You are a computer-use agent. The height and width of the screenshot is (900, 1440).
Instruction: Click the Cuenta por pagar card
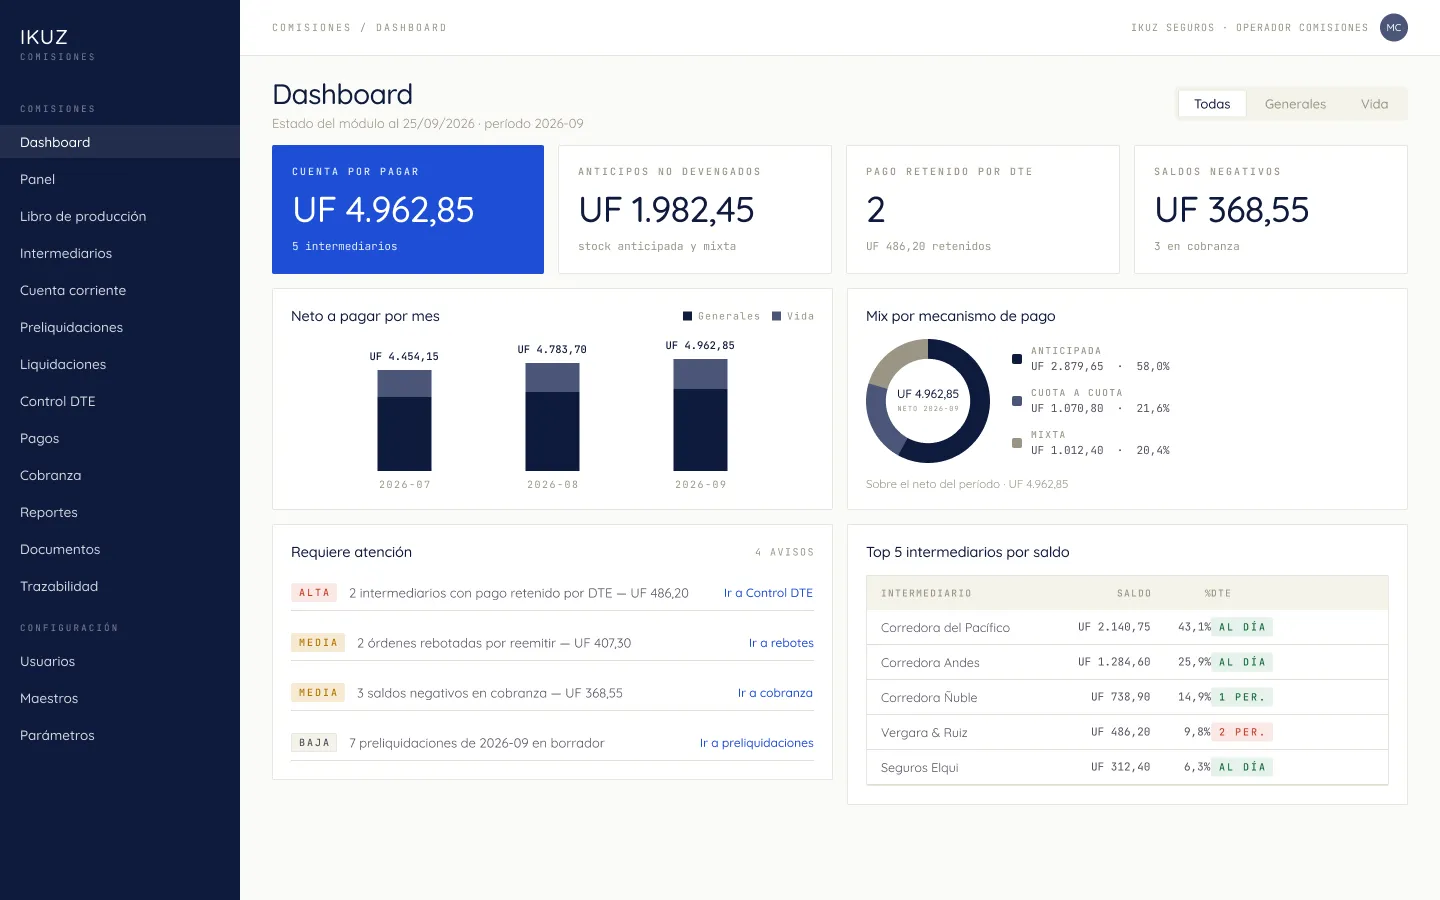pos(408,209)
